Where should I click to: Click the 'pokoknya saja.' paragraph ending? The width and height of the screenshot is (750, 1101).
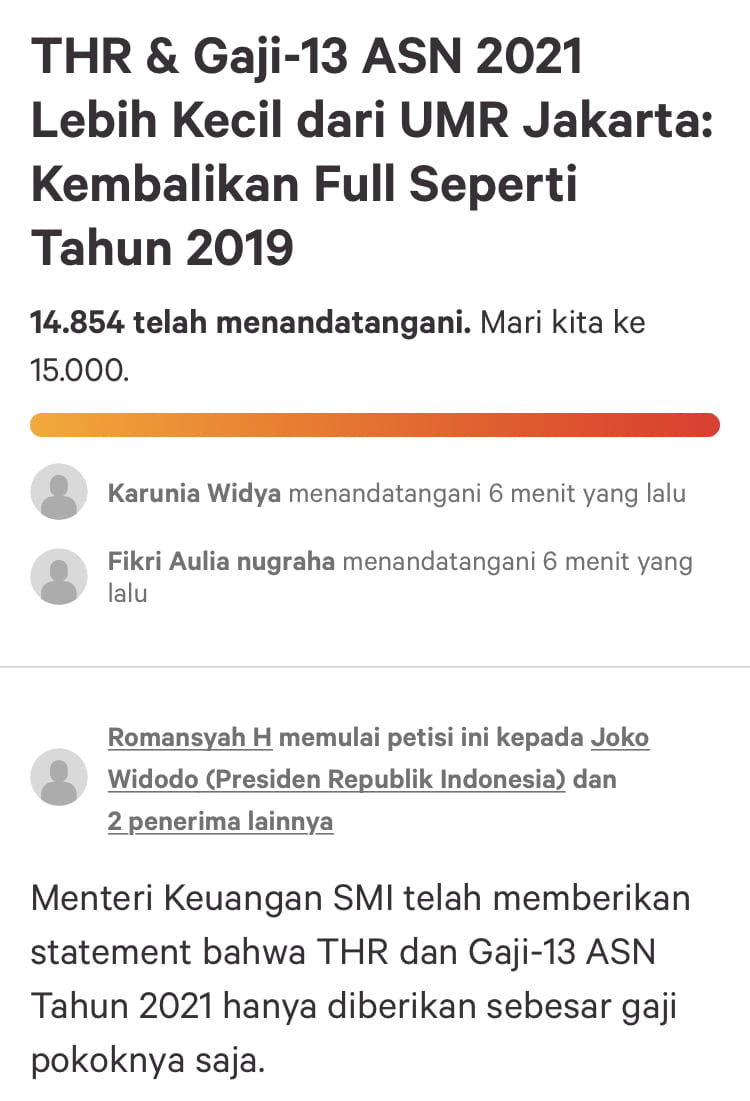148,1060
